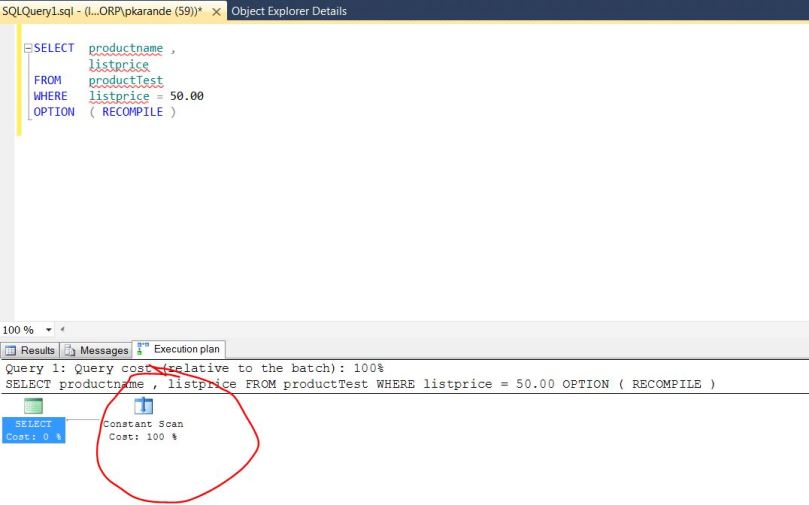
Task: Close the SQLQuery1.sql tab
Action: pyautogui.click(x=217, y=11)
